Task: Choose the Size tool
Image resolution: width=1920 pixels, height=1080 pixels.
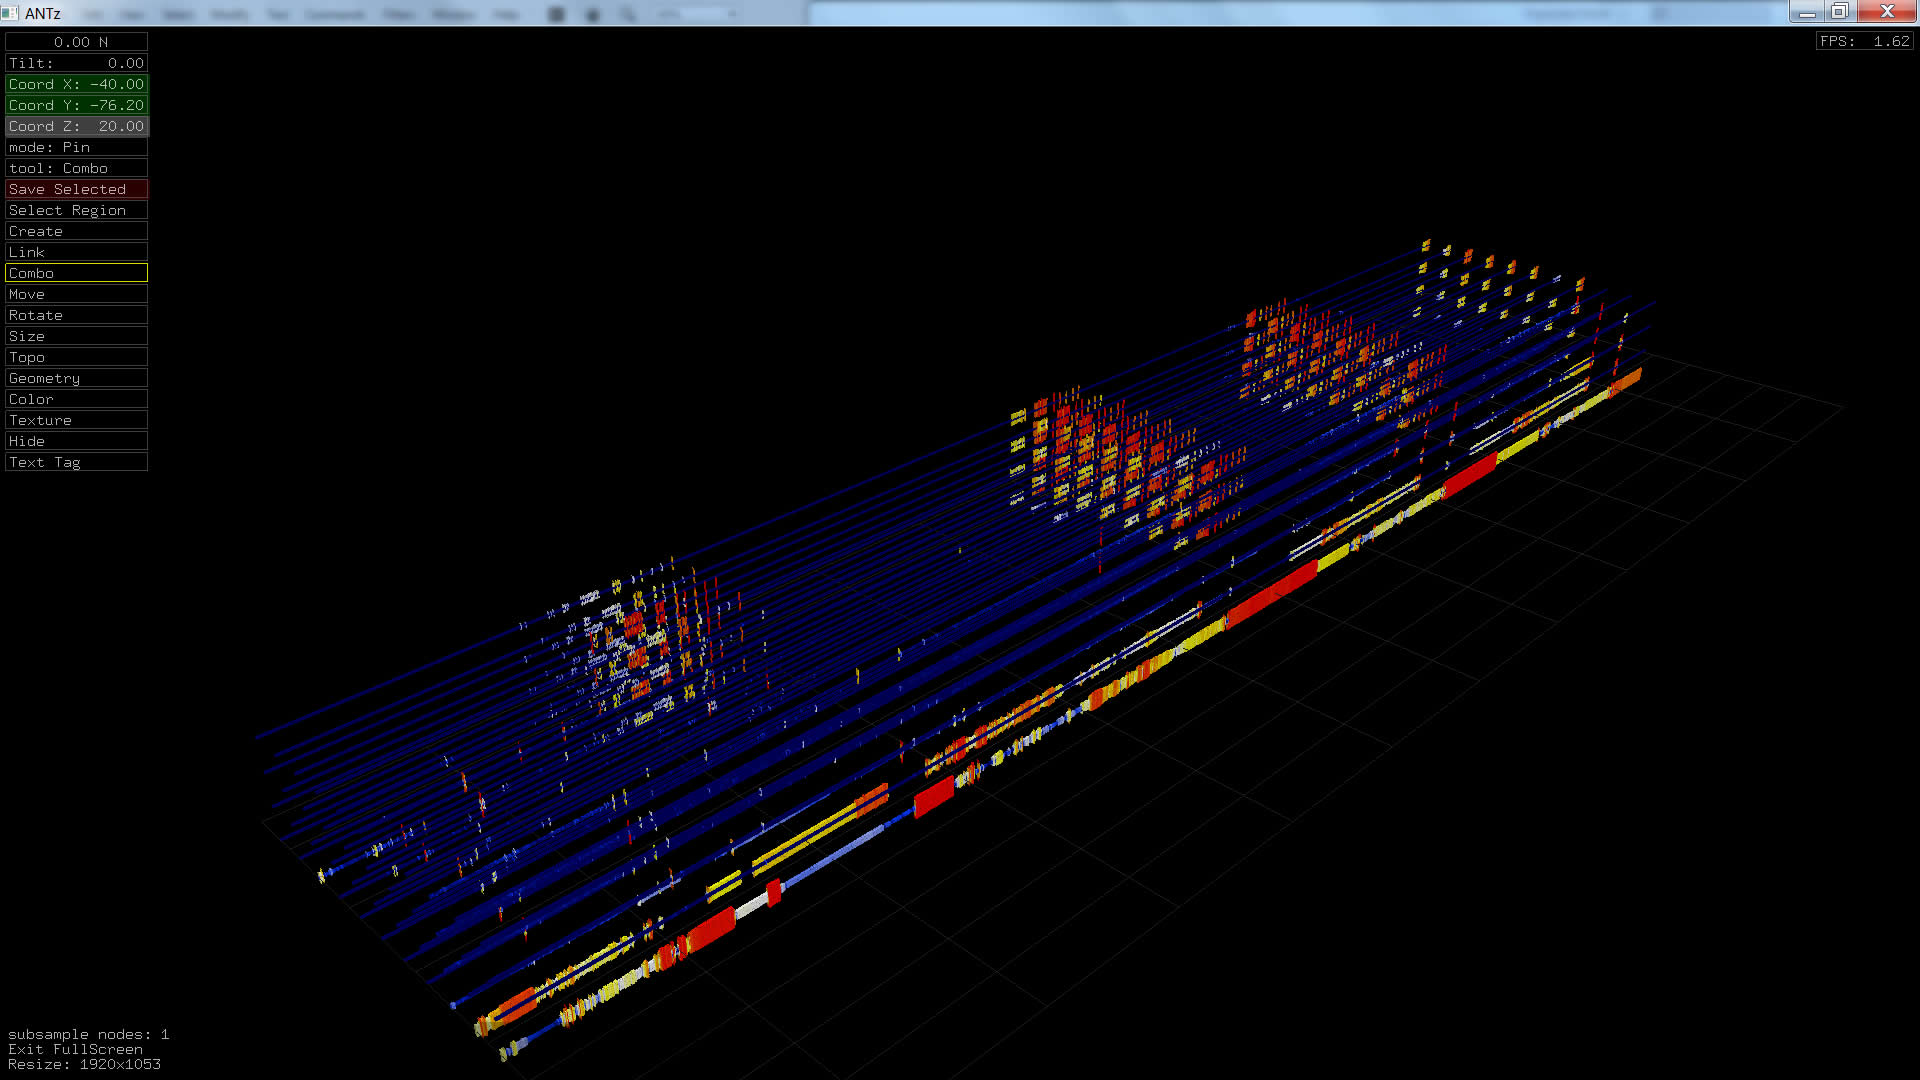Action: point(76,336)
